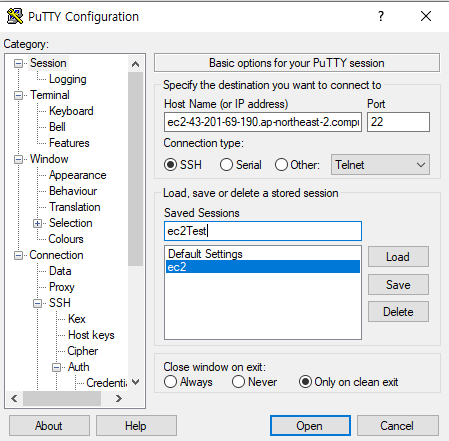The image size is (449, 441).
Task: Open the Credentials category
Action: click(x=107, y=383)
